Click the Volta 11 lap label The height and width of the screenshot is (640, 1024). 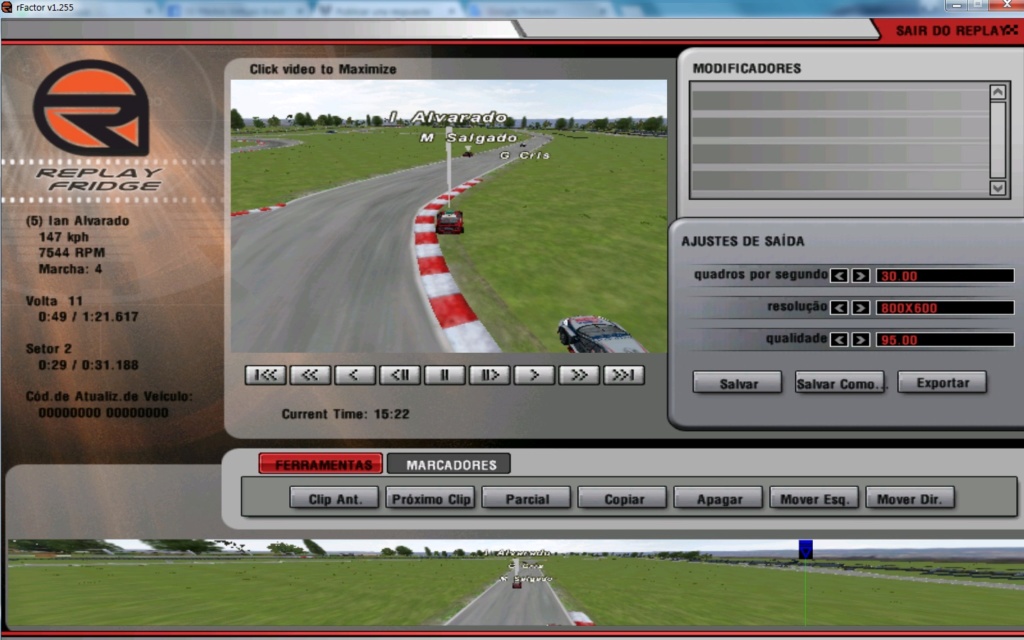[54, 301]
